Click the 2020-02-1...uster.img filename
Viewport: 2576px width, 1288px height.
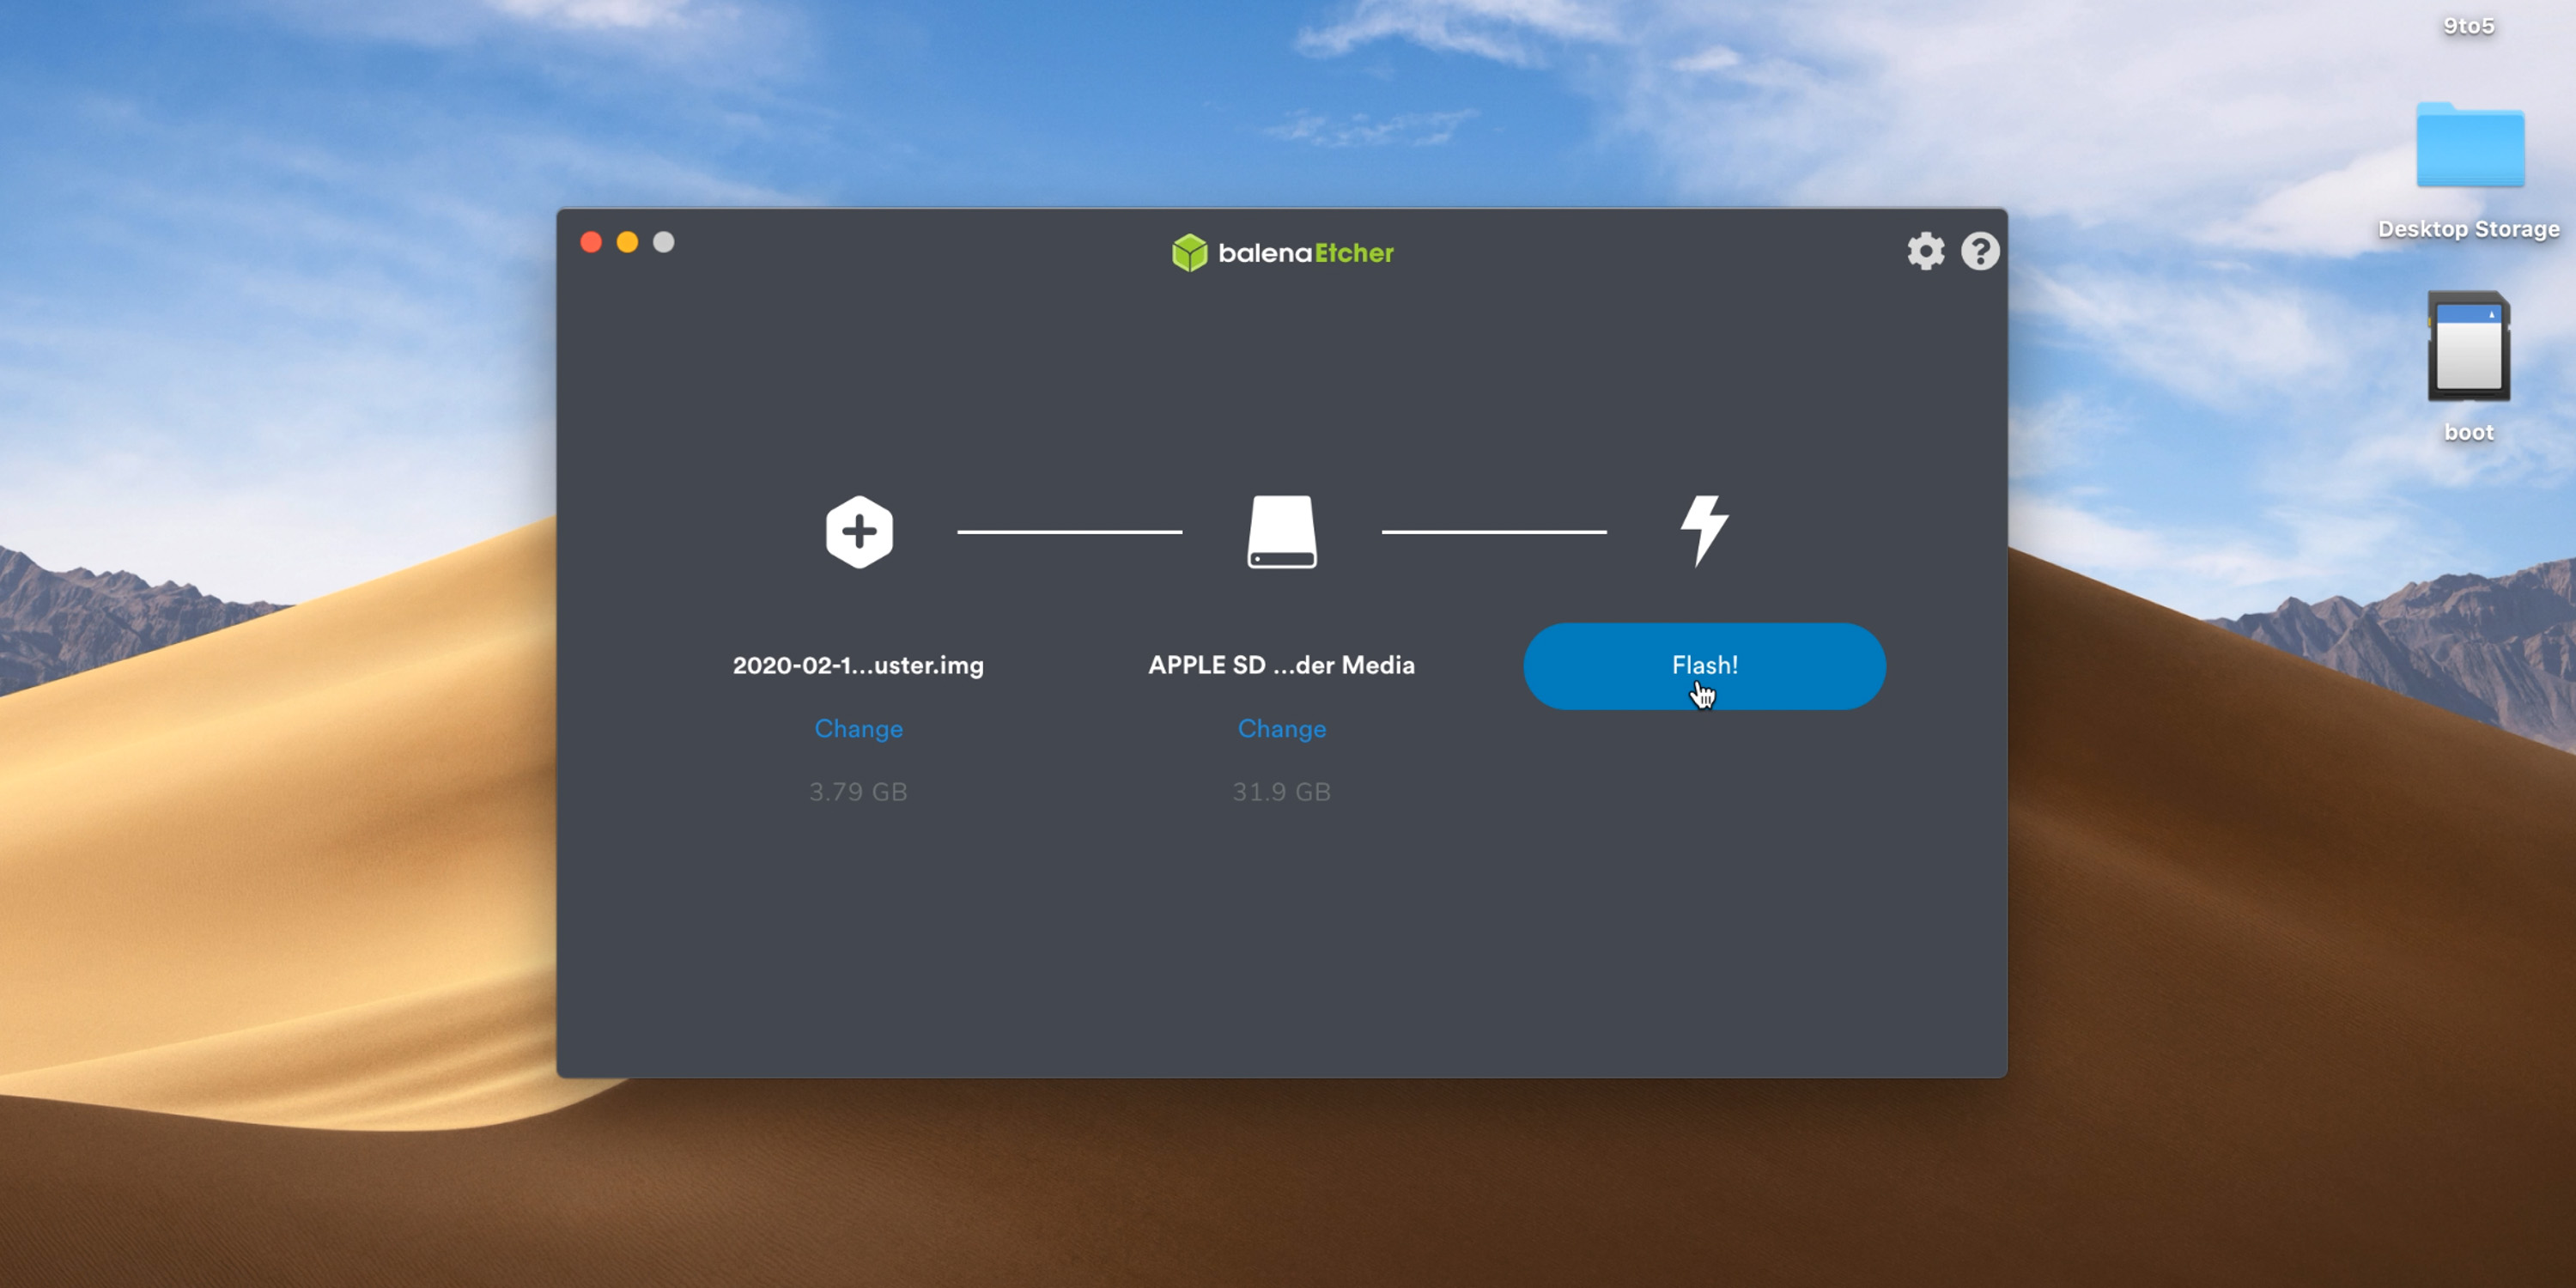(858, 666)
